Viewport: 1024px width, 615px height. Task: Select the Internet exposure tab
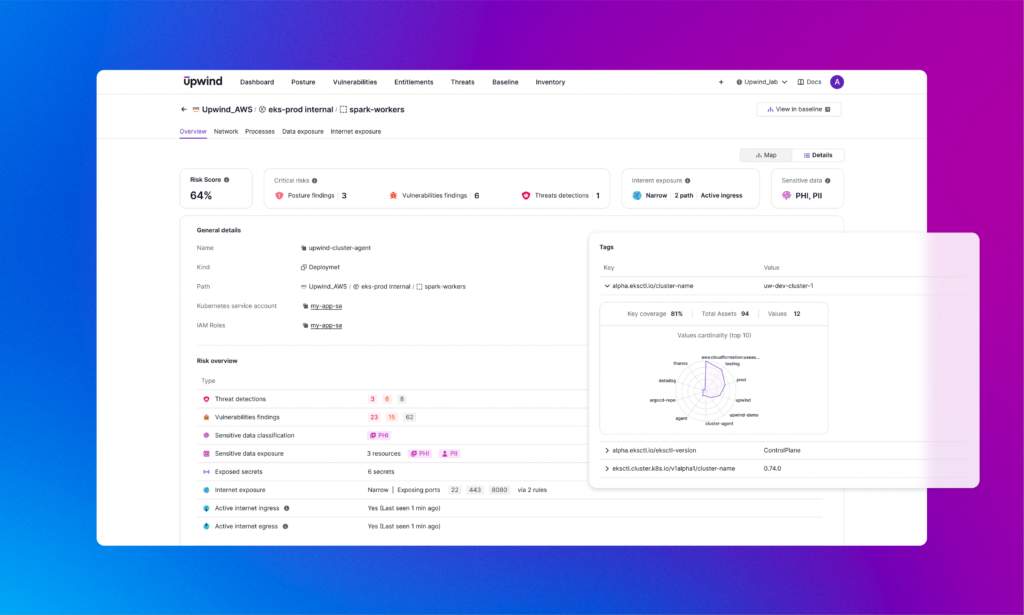click(x=356, y=132)
